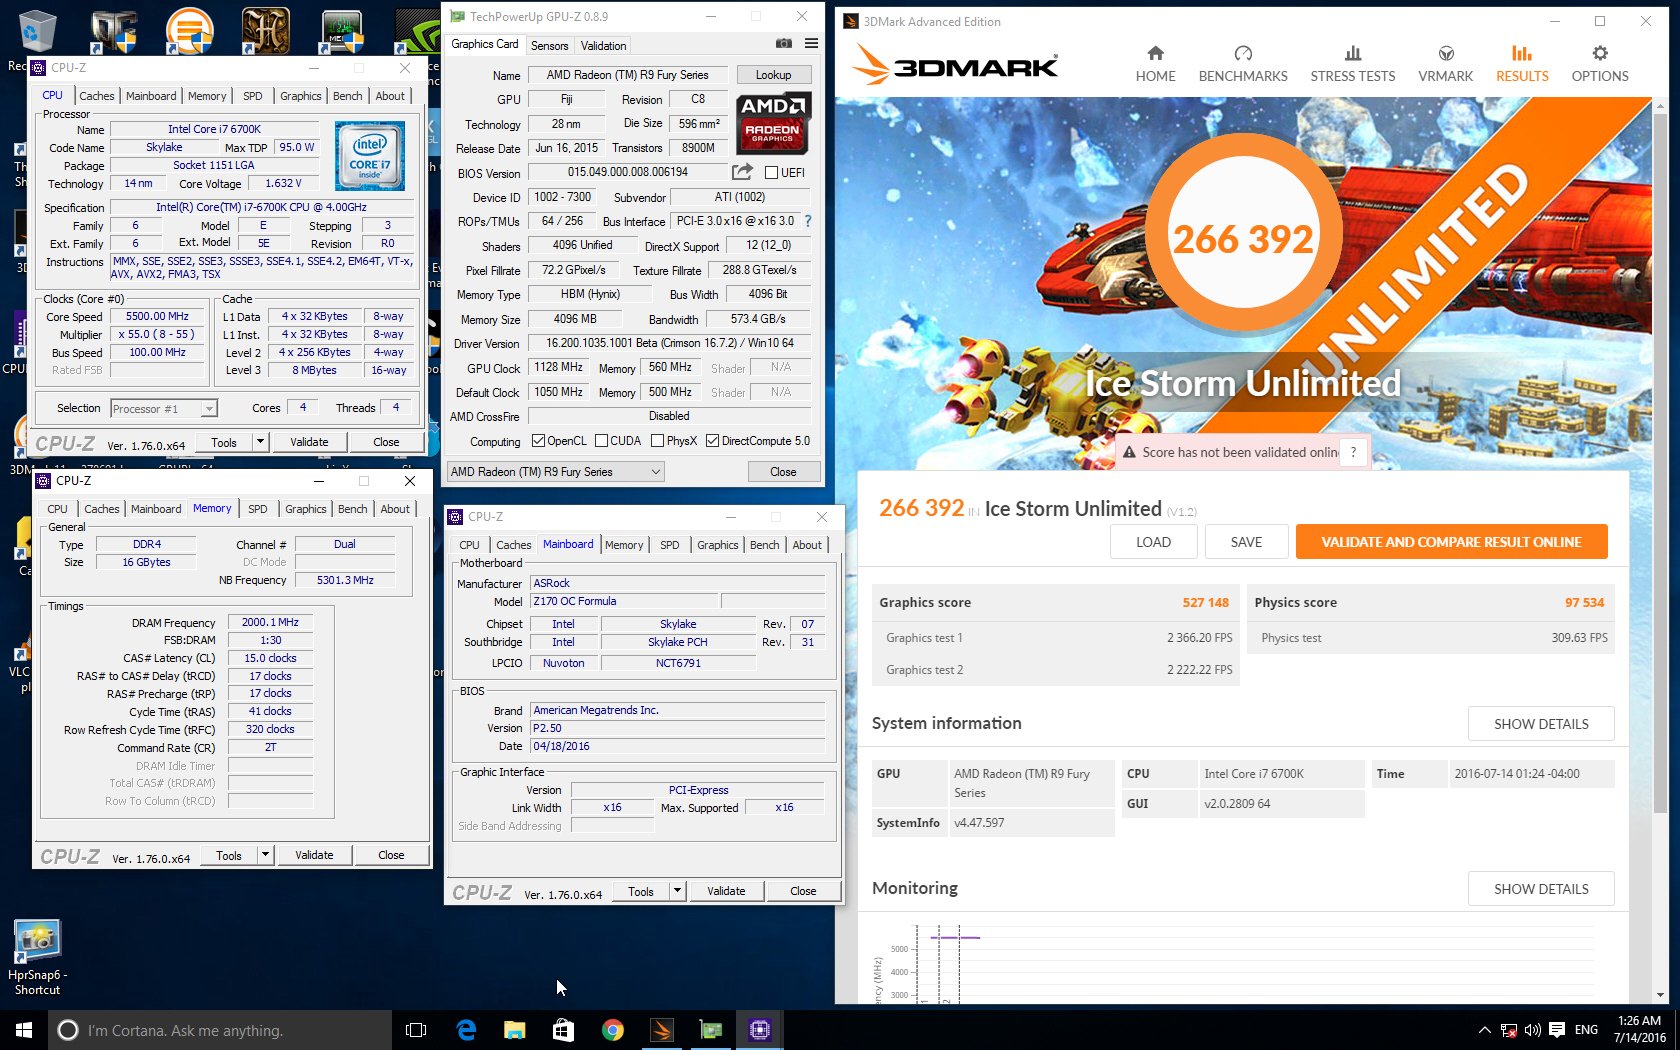Viewport: 1680px width, 1050px height.
Task: Go to STRESS TESTS in 3DMark
Action: [1352, 64]
